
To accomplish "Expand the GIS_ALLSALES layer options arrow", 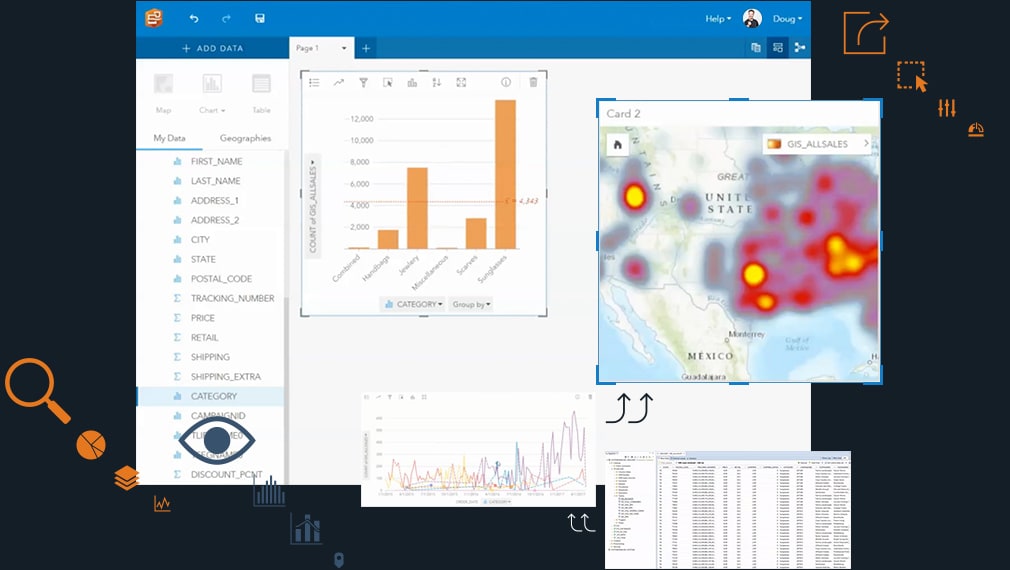I will [x=866, y=144].
